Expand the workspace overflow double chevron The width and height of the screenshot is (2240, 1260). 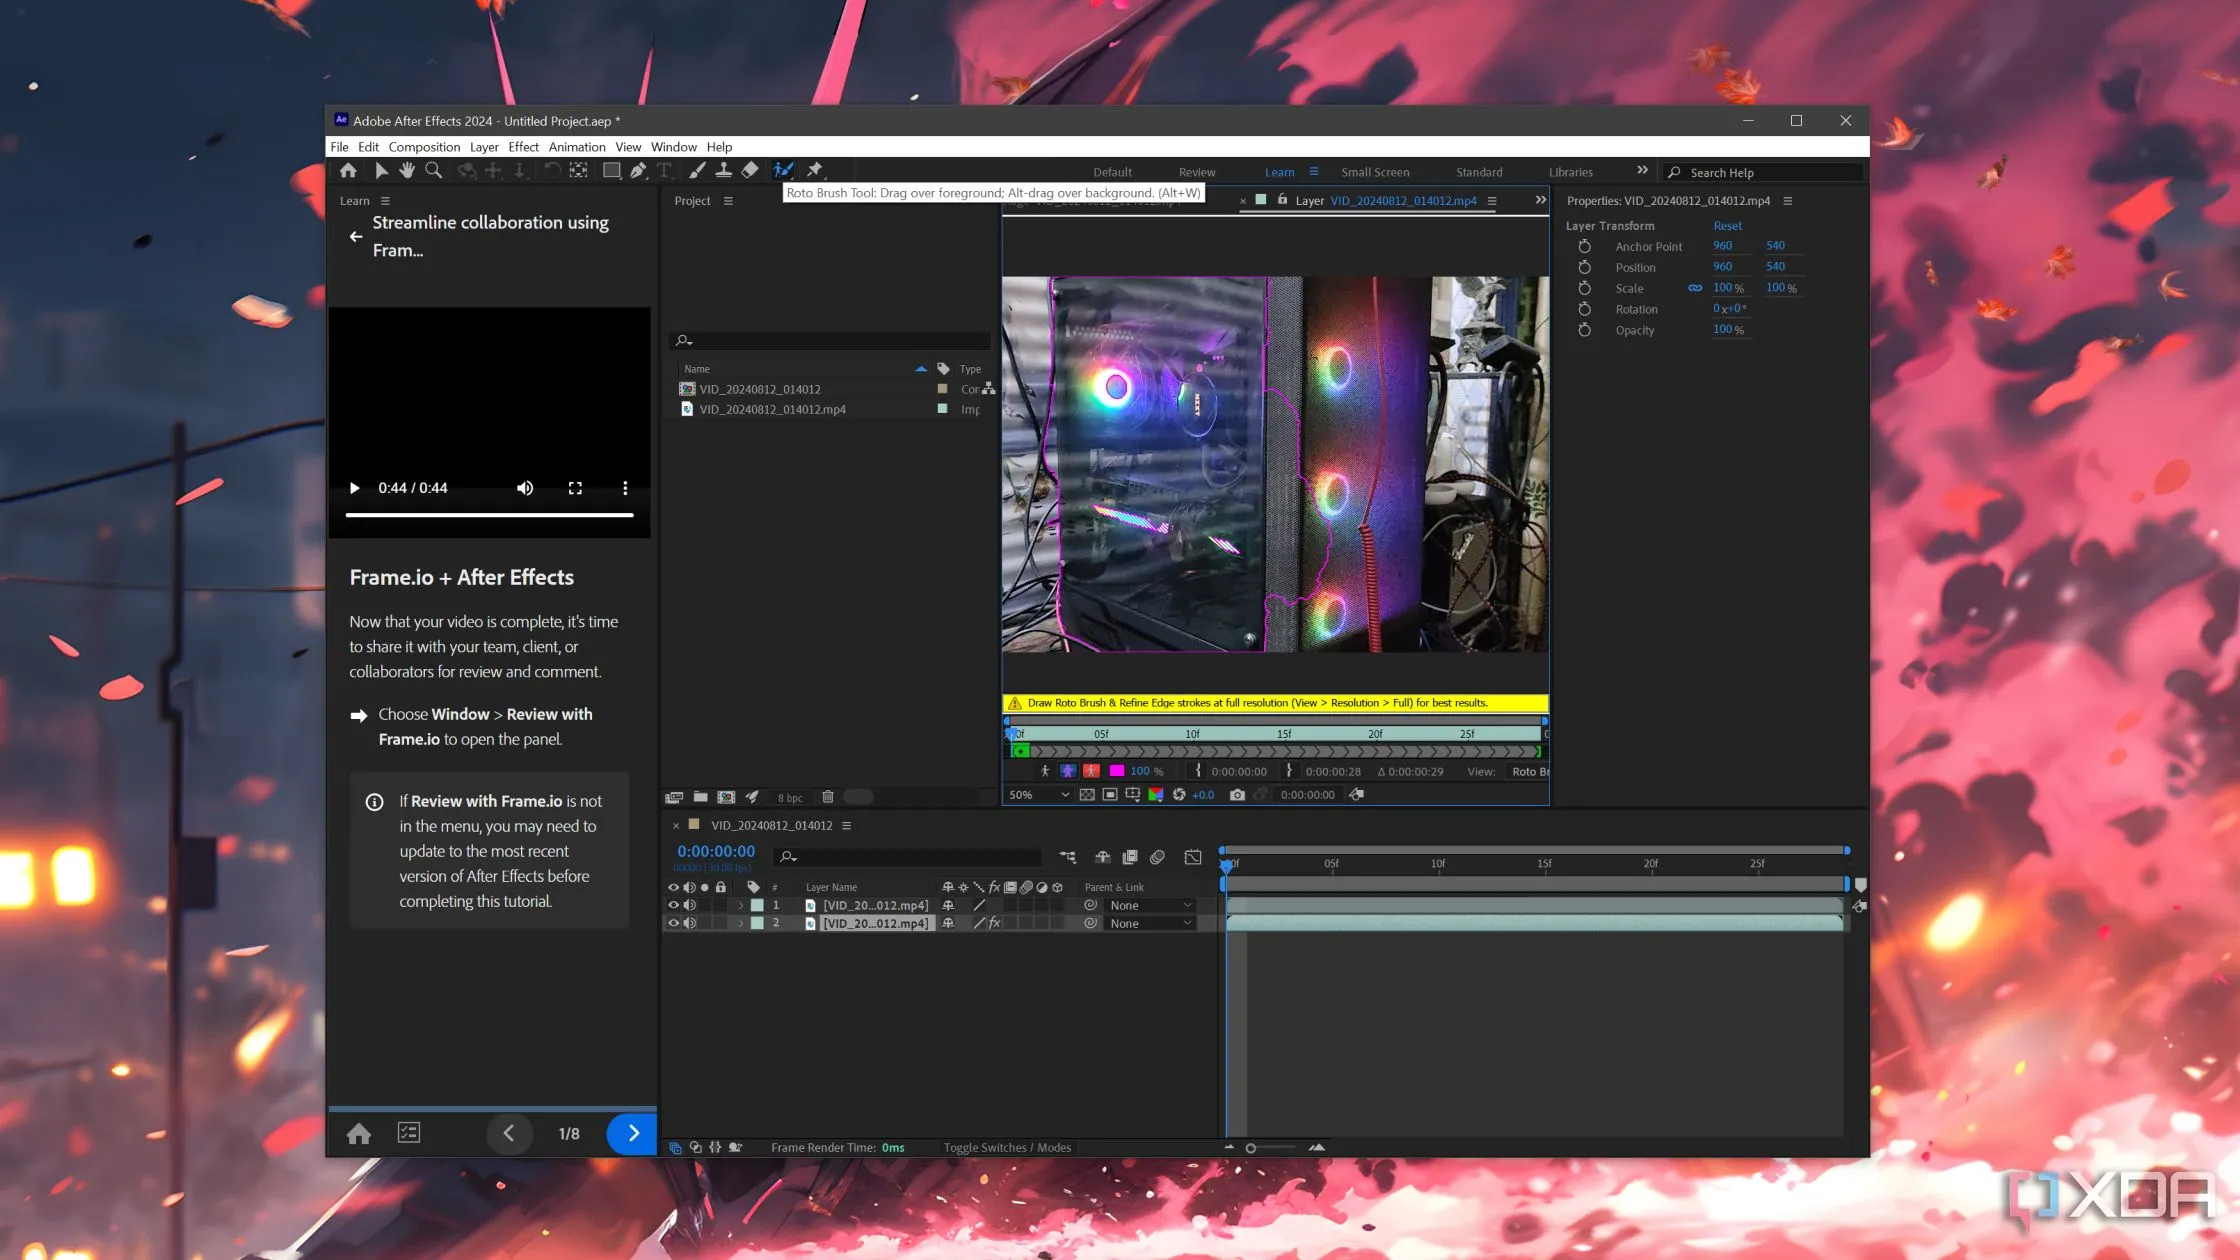point(1642,170)
